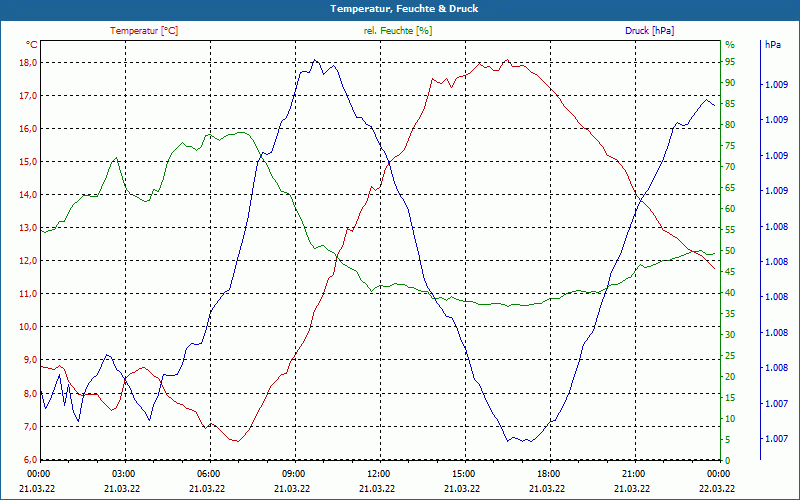Click the green '25' humidity tick label

(730, 356)
